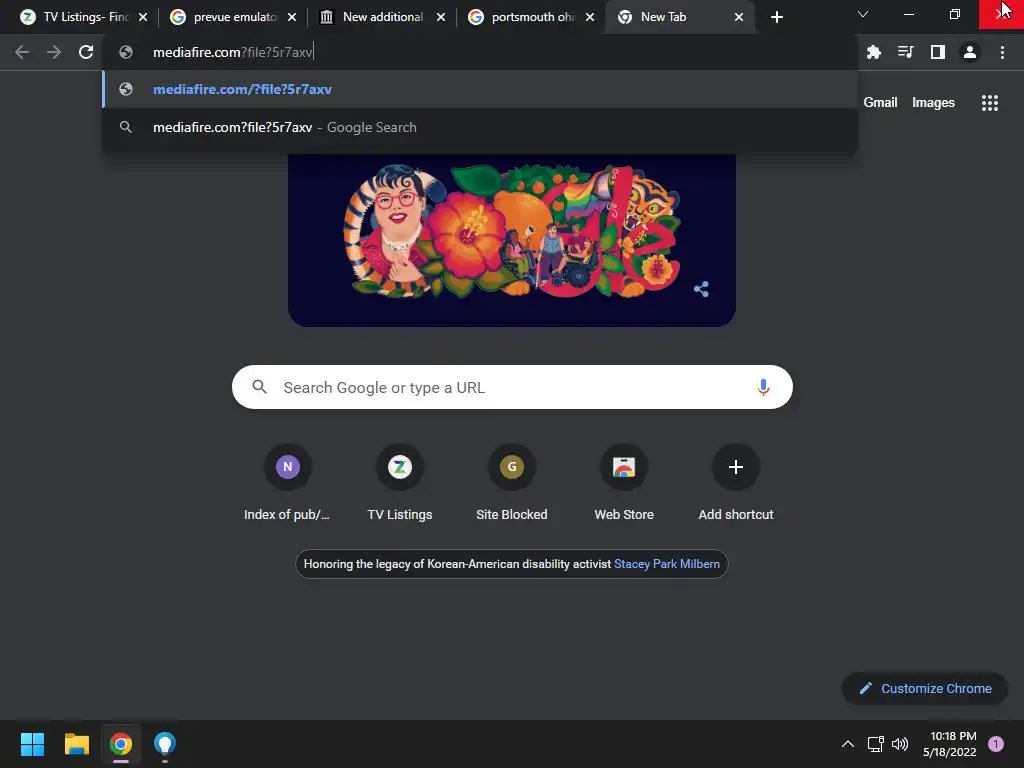Click the Customize Chrome button
1024x768 pixels.
925,688
